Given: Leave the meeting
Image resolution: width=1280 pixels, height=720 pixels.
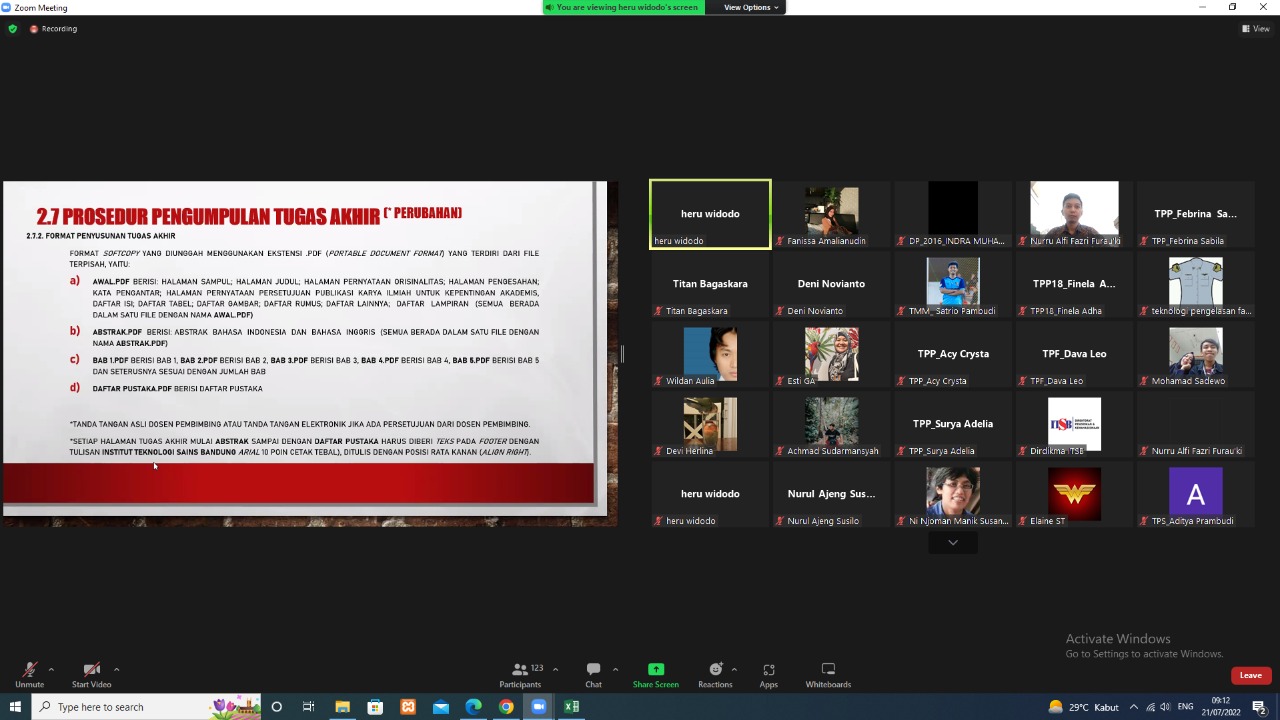Looking at the screenshot, I should tap(1250, 675).
